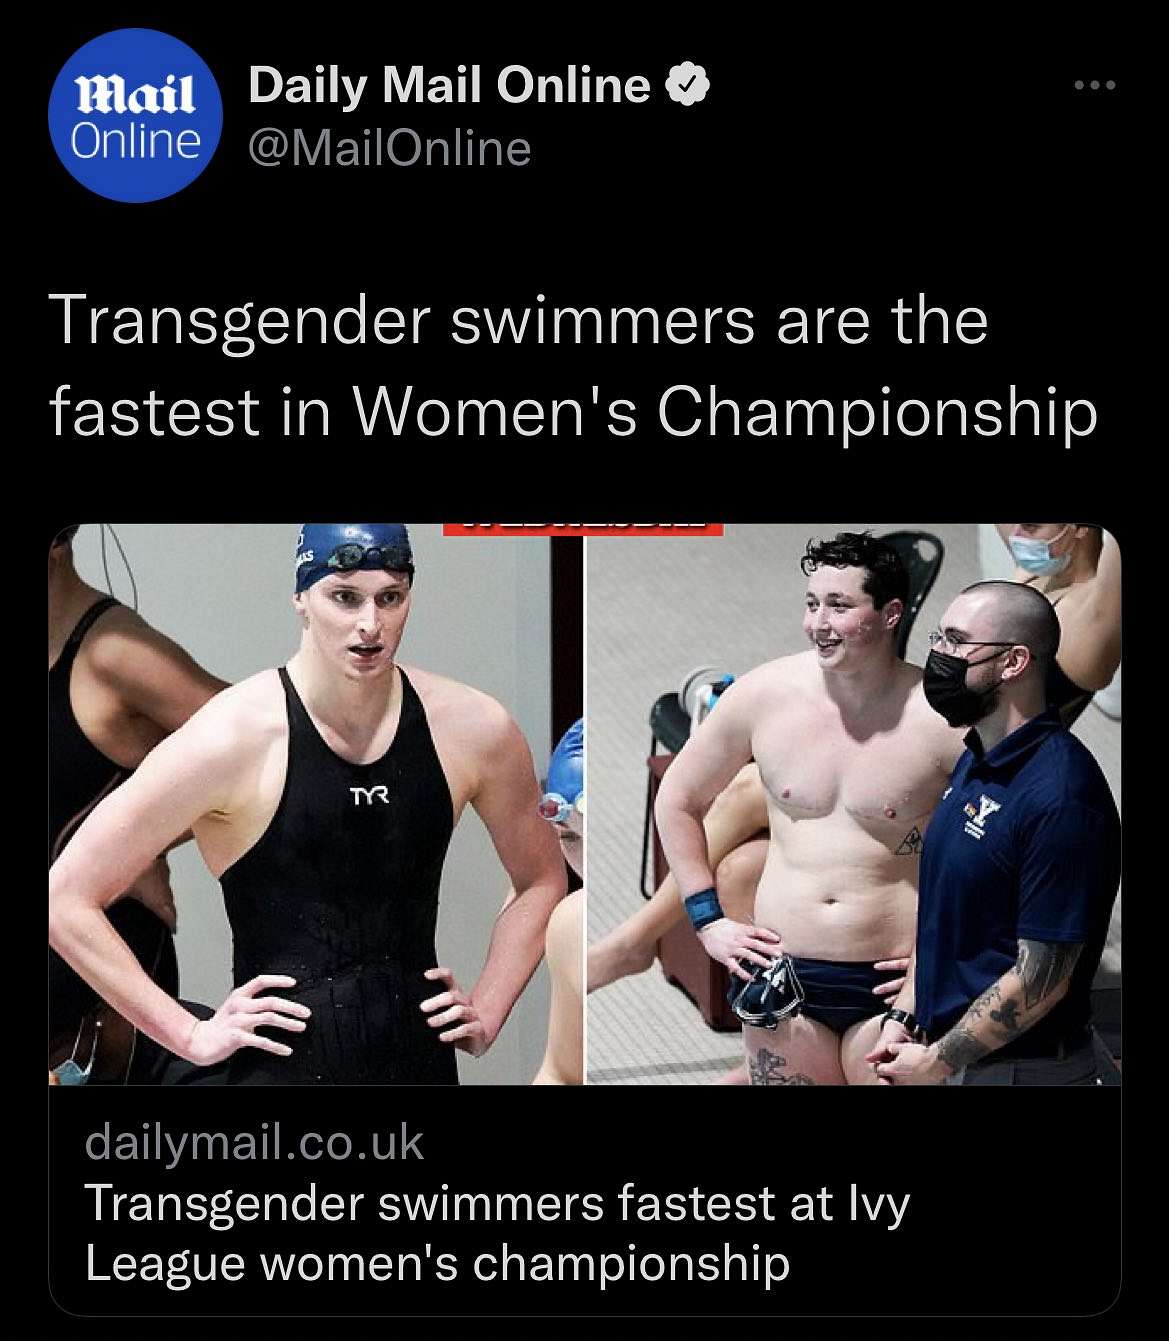This screenshot has height=1341, width=1169.
Task: Click the blue verified badge icon
Action: point(688,86)
